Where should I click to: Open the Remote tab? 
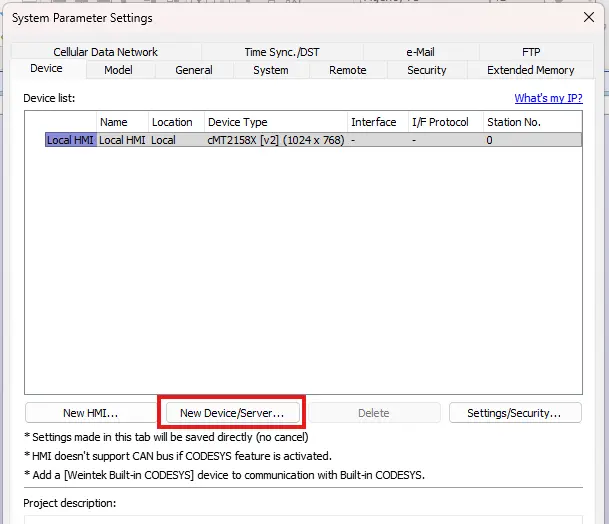(348, 70)
